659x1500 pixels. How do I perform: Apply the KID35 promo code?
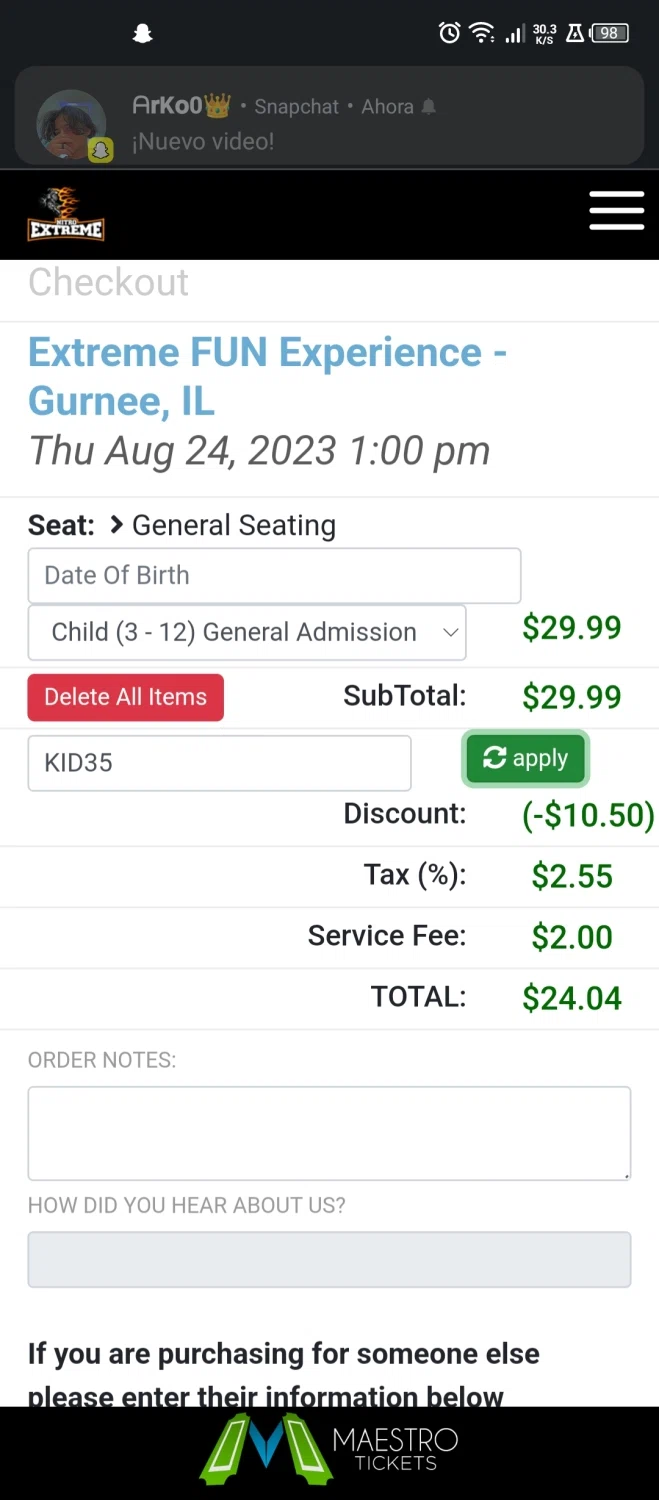coord(525,759)
